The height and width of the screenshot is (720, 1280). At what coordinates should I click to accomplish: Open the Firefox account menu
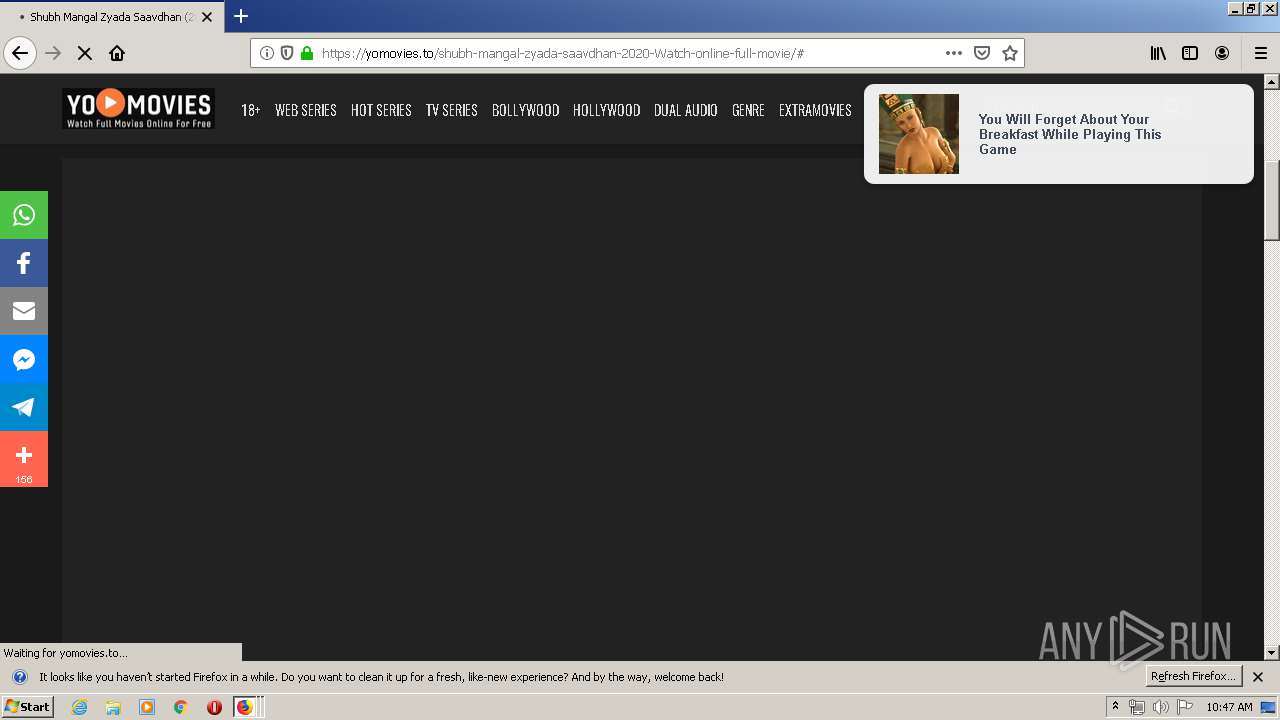[1222, 53]
